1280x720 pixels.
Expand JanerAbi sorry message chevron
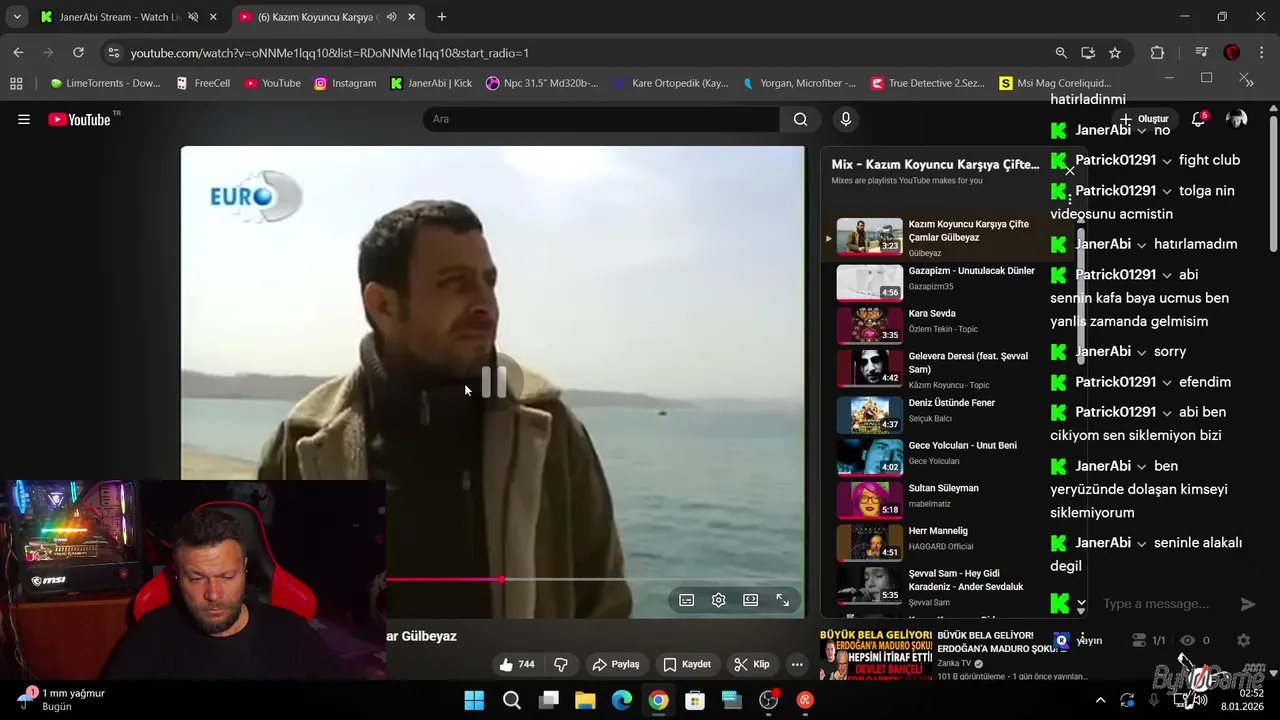pyautogui.click(x=1142, y=352)
